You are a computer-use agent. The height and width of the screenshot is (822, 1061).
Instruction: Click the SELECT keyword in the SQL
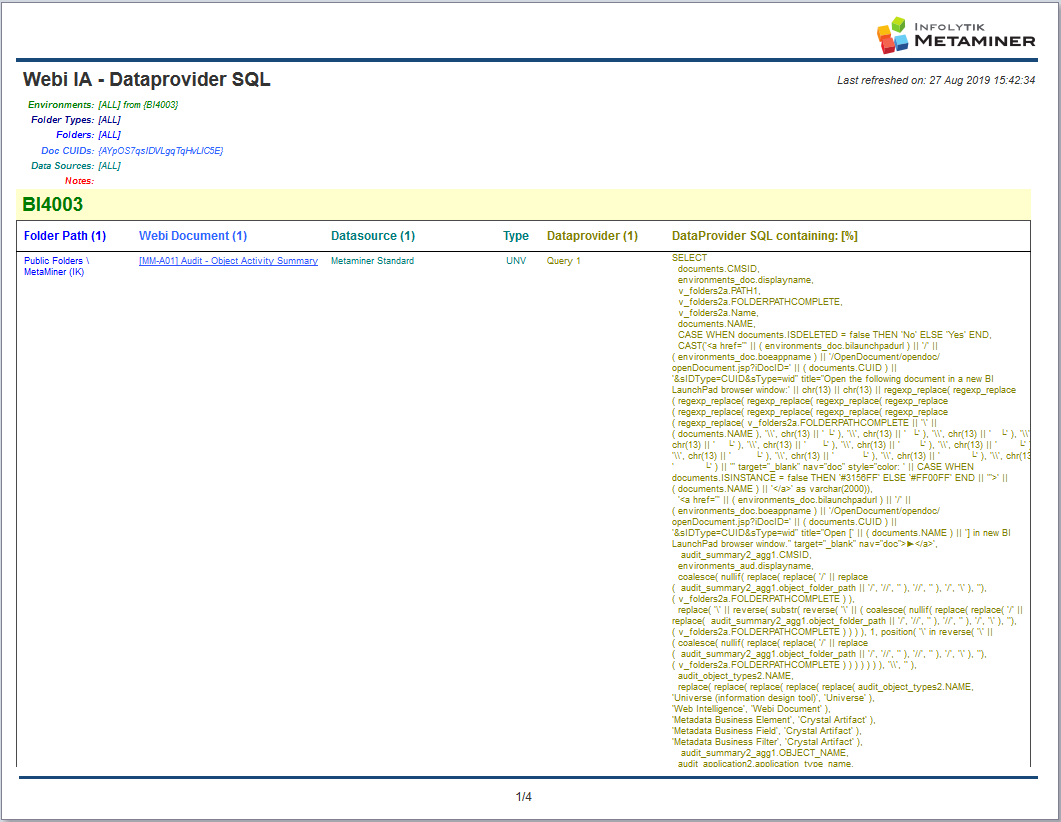[690, 258]
